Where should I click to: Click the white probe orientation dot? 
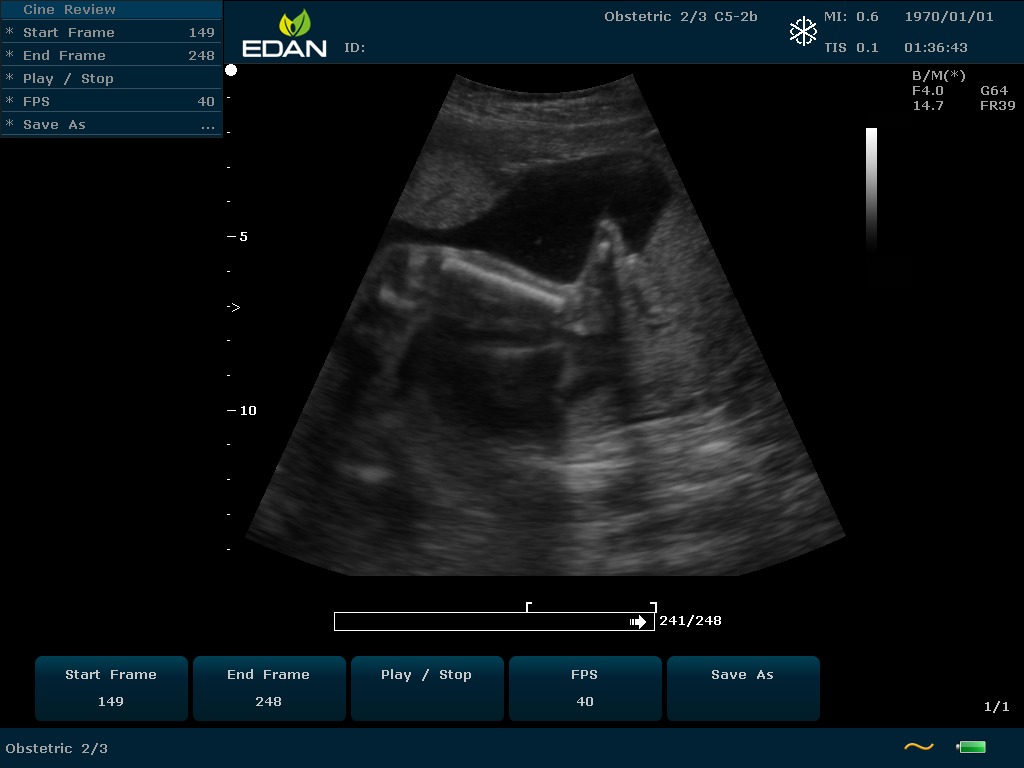[x=231, y=70]
